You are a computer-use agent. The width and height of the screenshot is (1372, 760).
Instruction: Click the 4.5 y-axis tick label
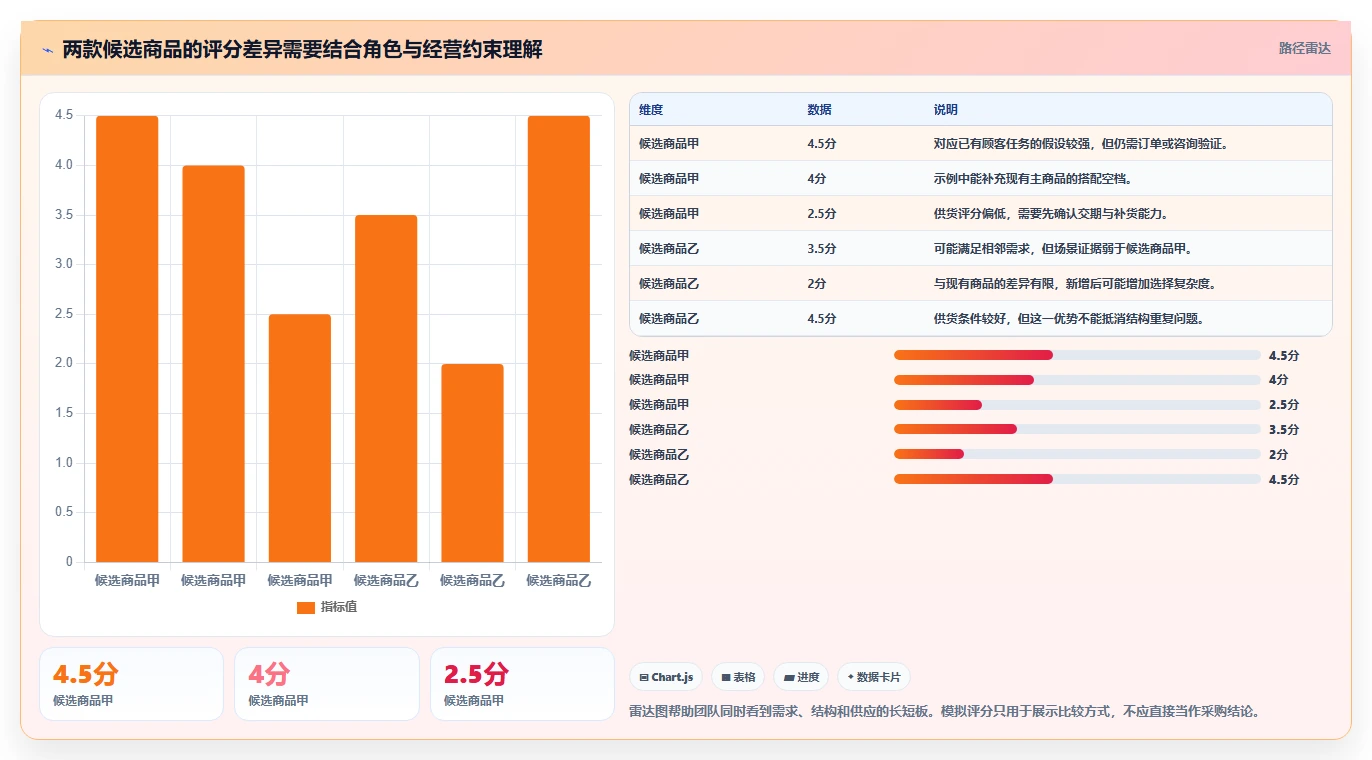pyautogui.click(x=64, y=115)
